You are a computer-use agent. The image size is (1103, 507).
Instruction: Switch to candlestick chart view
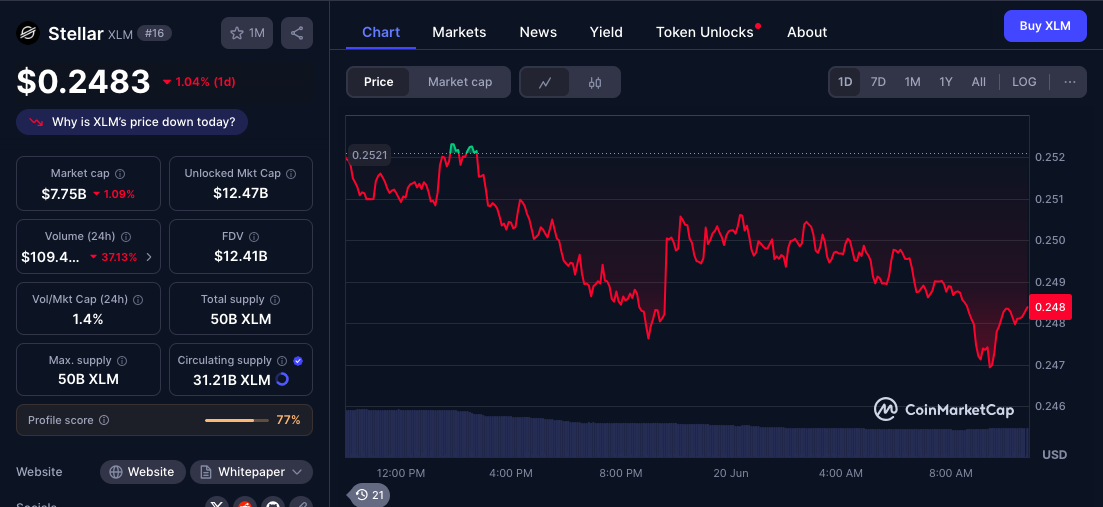click(x=595, y=82)
